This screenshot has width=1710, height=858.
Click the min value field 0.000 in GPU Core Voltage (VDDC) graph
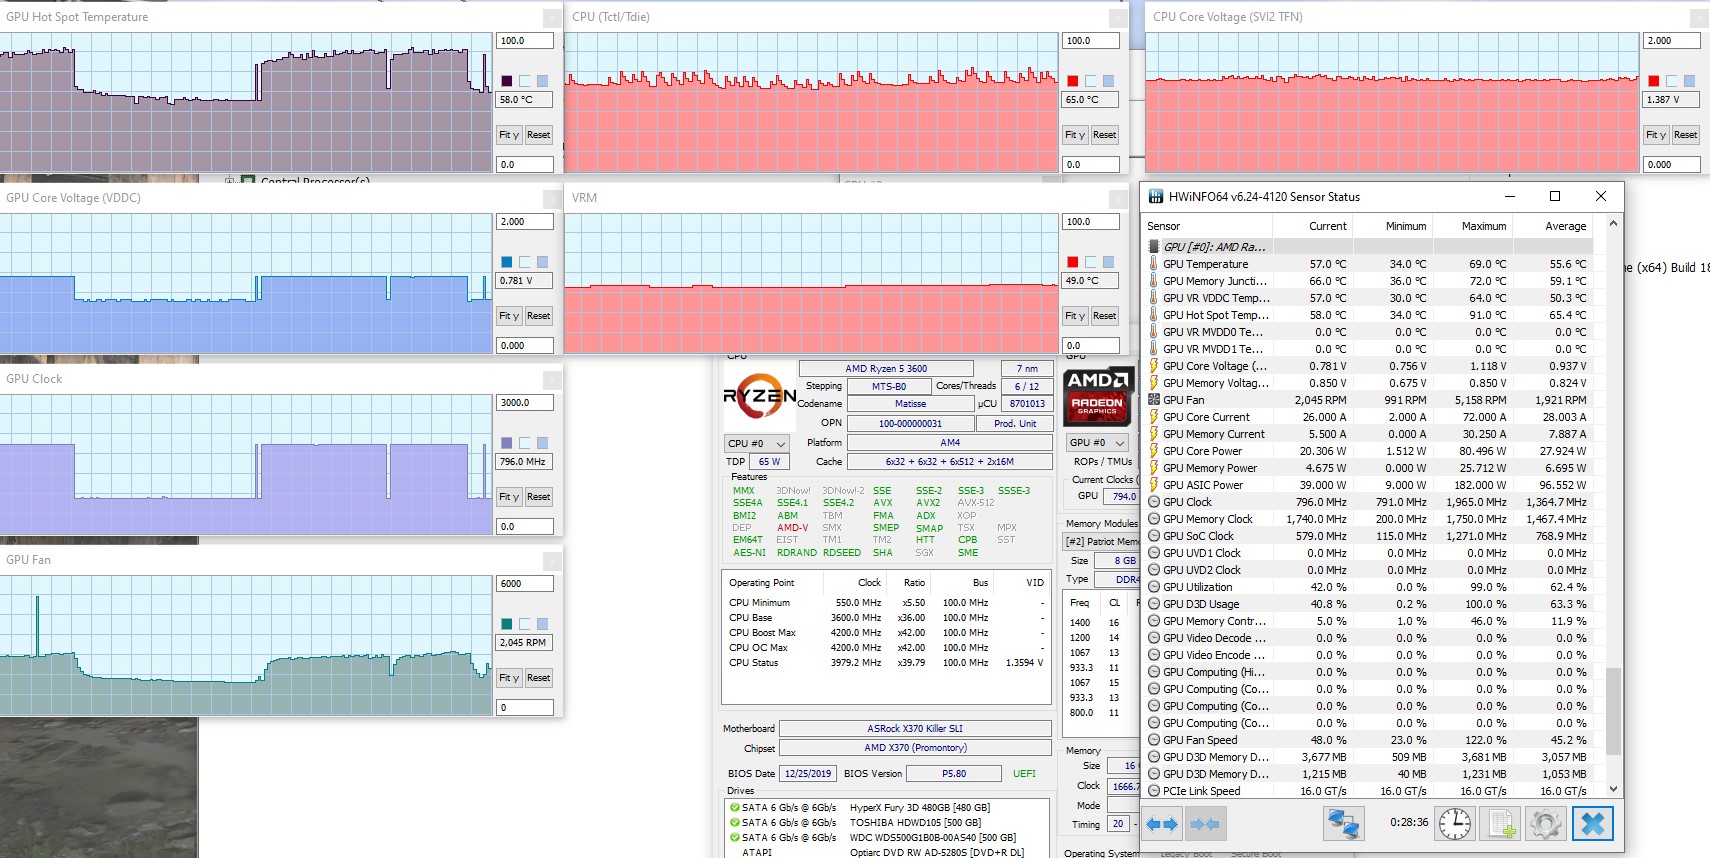[x=525, y=346]
